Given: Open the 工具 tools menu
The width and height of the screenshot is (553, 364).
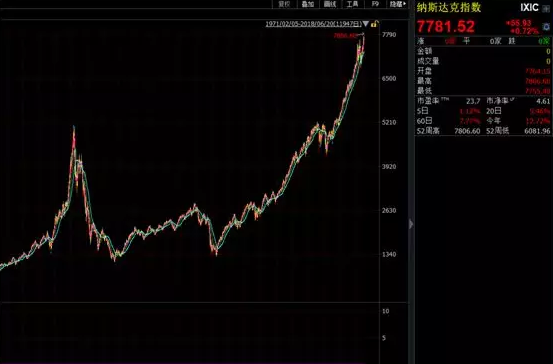Looking at the screenshot, I should pos(352,4).
